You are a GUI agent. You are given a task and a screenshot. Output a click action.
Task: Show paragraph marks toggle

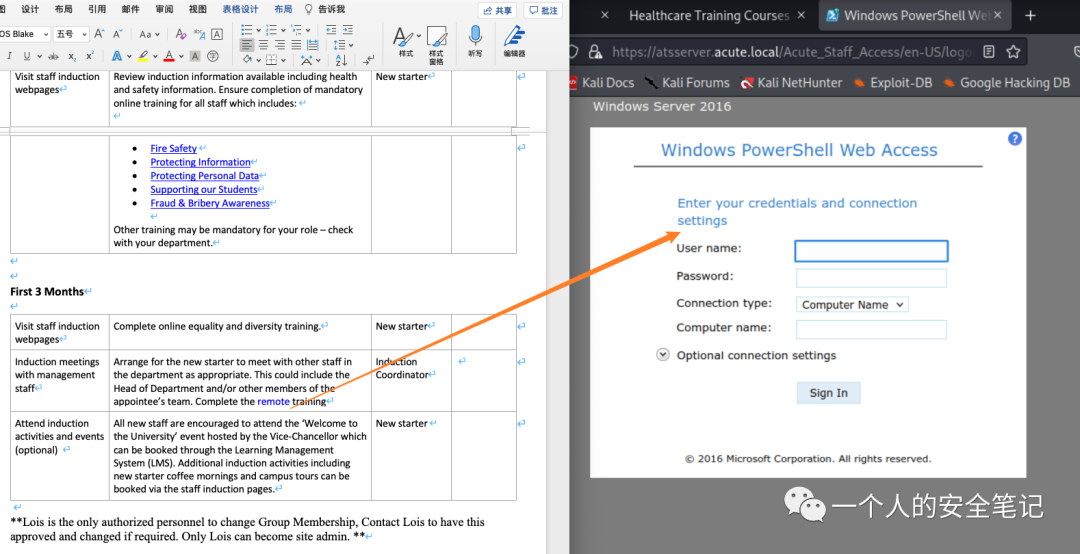368,61
